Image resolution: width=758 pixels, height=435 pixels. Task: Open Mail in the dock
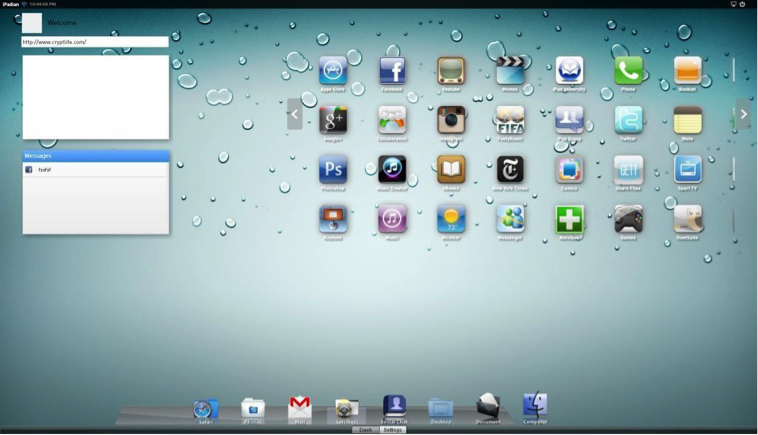coord(300,407)
